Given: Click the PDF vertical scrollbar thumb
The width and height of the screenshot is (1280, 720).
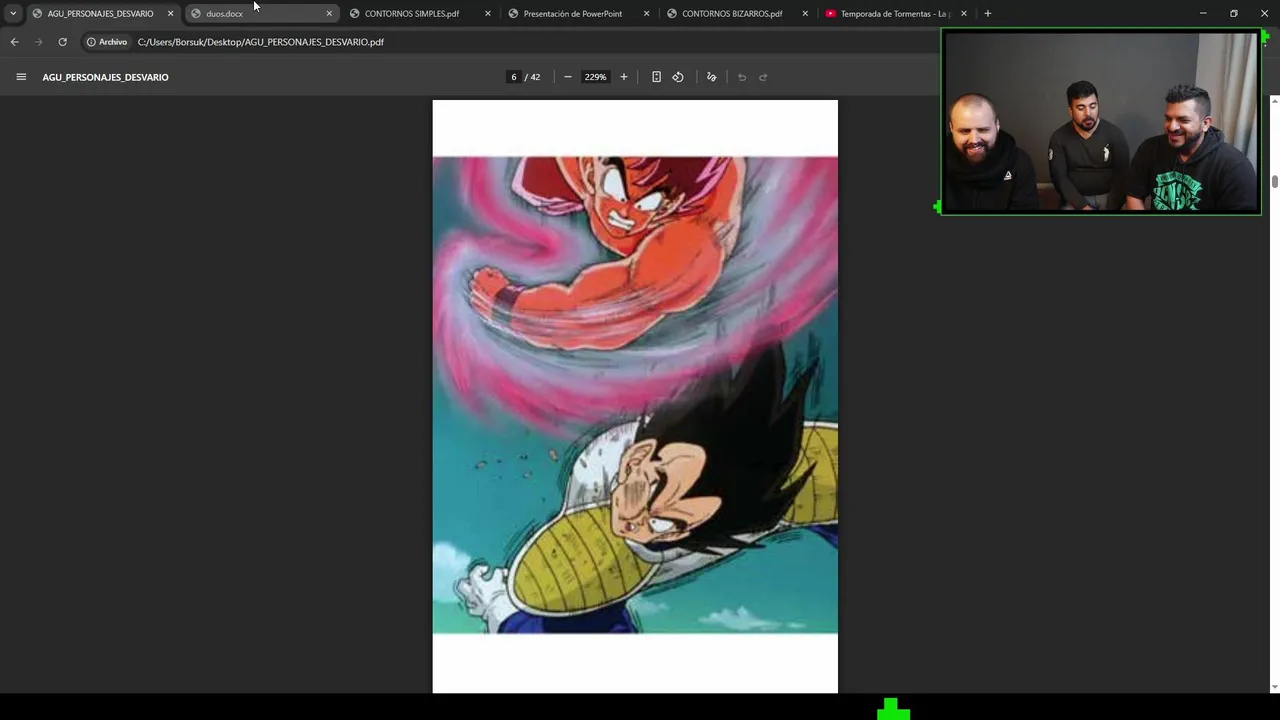Looking at the screenshot, I should [1274, 181].
